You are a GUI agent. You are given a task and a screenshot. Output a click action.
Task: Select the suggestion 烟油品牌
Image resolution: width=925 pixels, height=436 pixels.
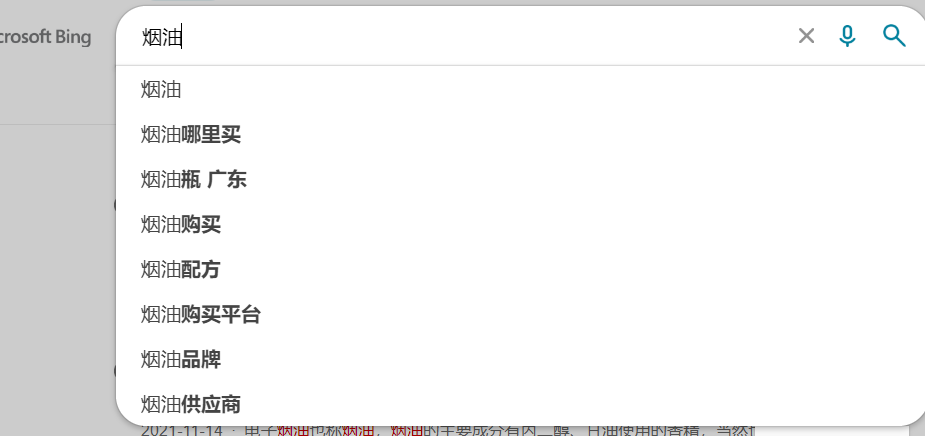(520, 359)
